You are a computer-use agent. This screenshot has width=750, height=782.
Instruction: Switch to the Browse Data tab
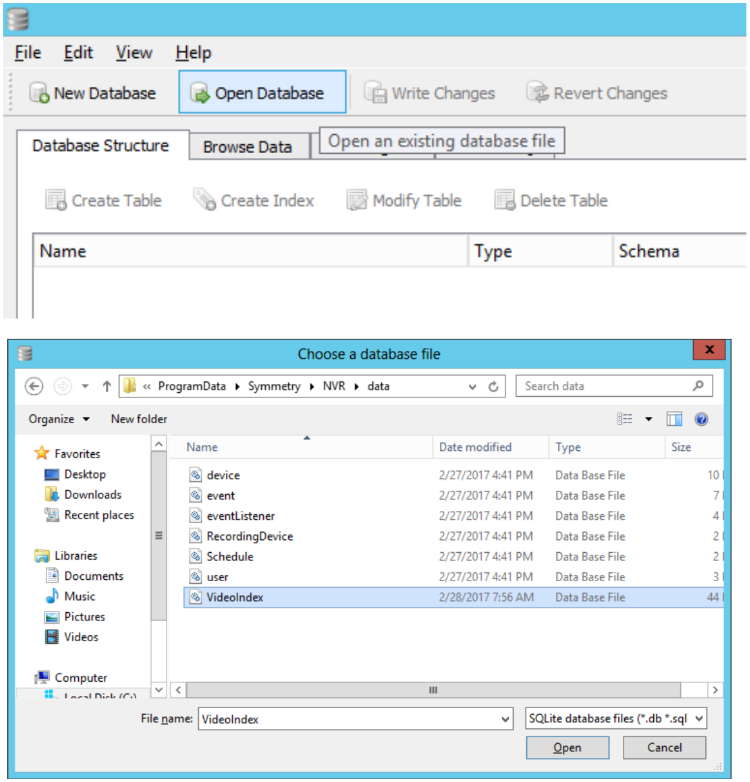pyautogui.click(x=247, y=147)
